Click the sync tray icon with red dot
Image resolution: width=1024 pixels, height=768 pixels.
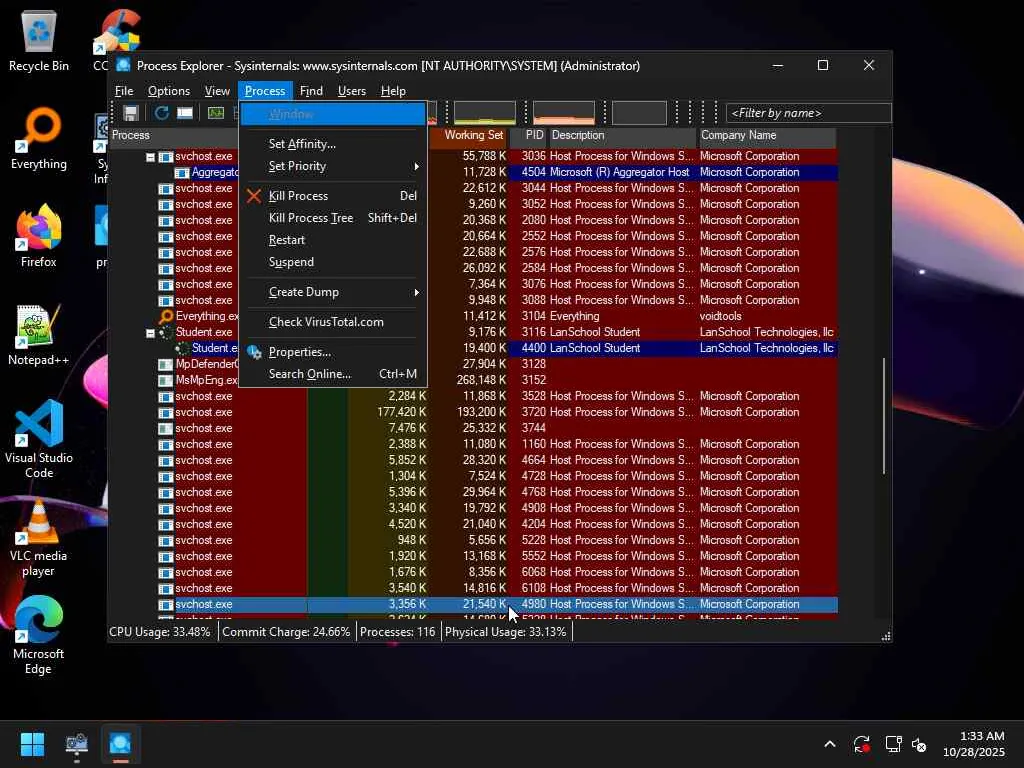tap(861, 744)
